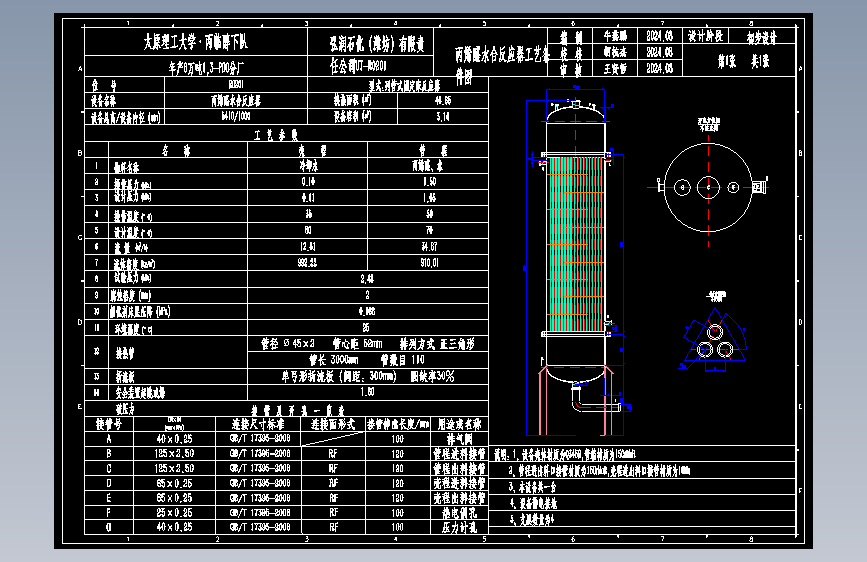This screenshot has width=867, height=562.
Task: Click '65×0.25' in nozzle row D
Action: 174,483
